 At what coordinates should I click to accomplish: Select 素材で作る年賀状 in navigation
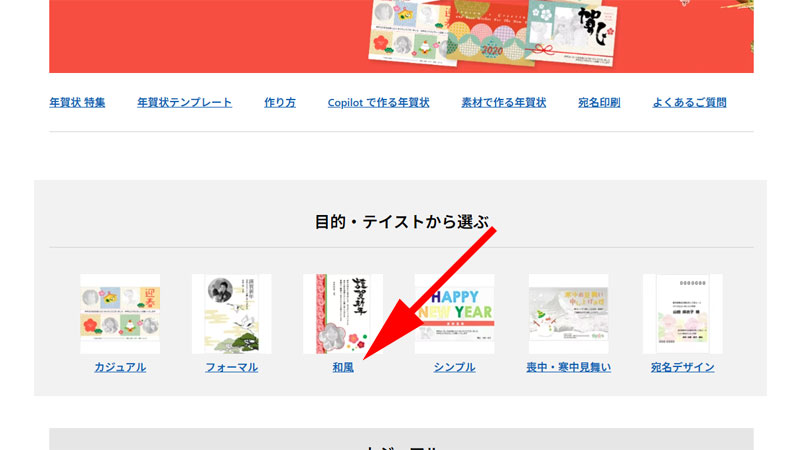[504, 103]
